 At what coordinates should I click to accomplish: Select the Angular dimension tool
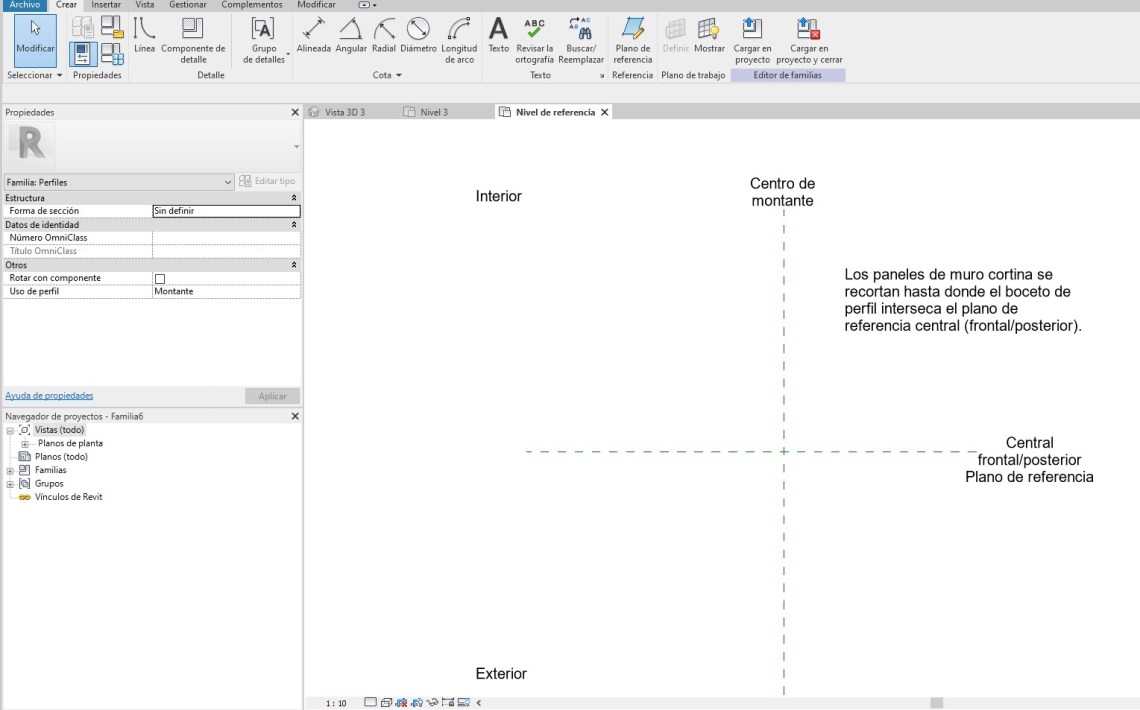tap(351, 36)
